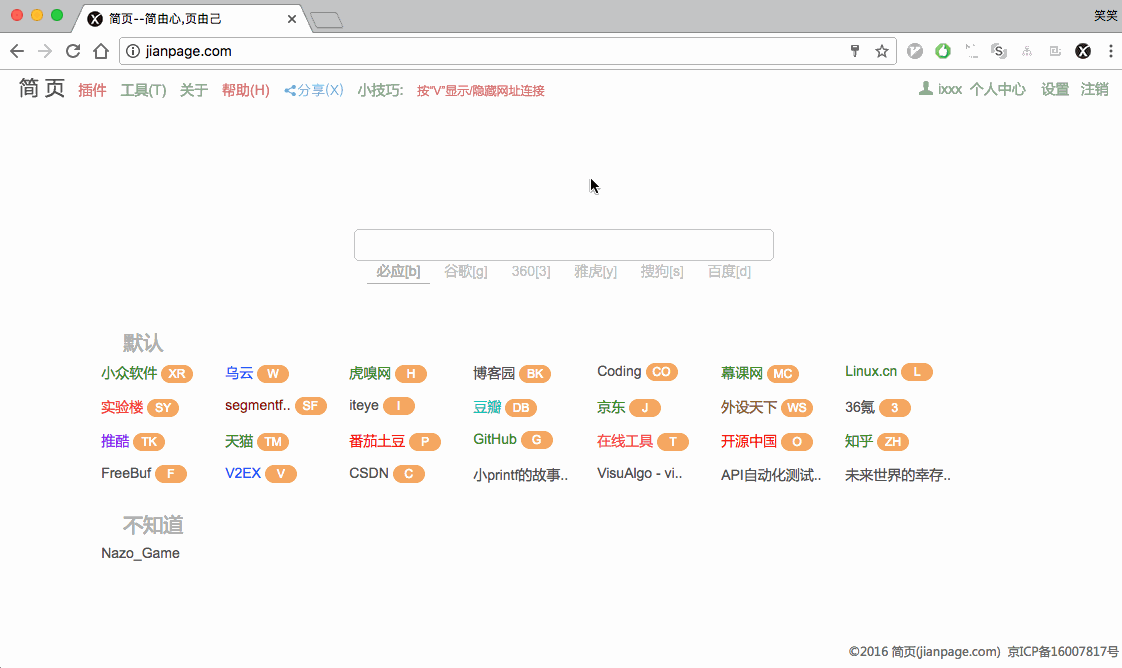This screenshot has height=668, width=1122.
Task: Open the CSDN bookmark
Action: (x=369, y=473)
